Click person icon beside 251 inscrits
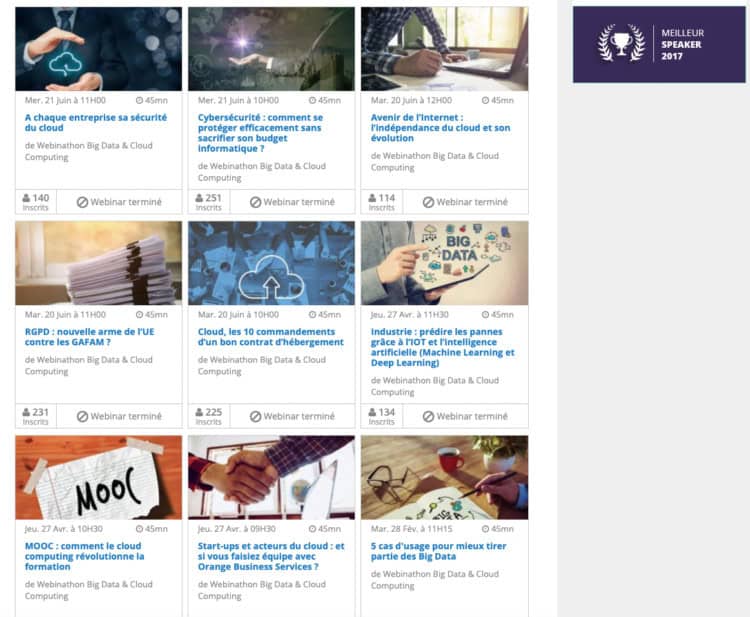This screenshot has height=617, width=750. (199, 198)
